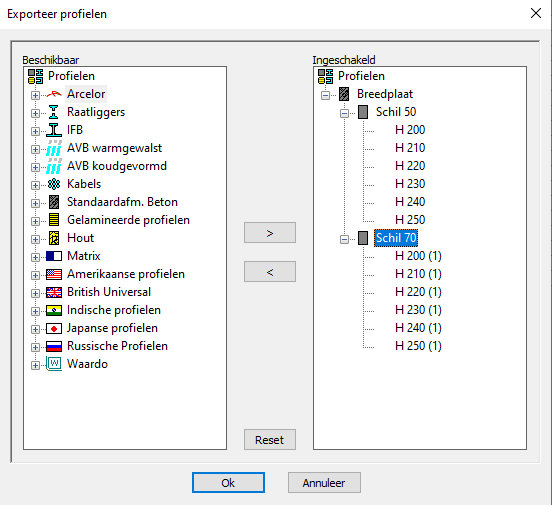Expand the Raatliggers node
Image resolution: width=552 pixels, height=505 pixels.
35,113
